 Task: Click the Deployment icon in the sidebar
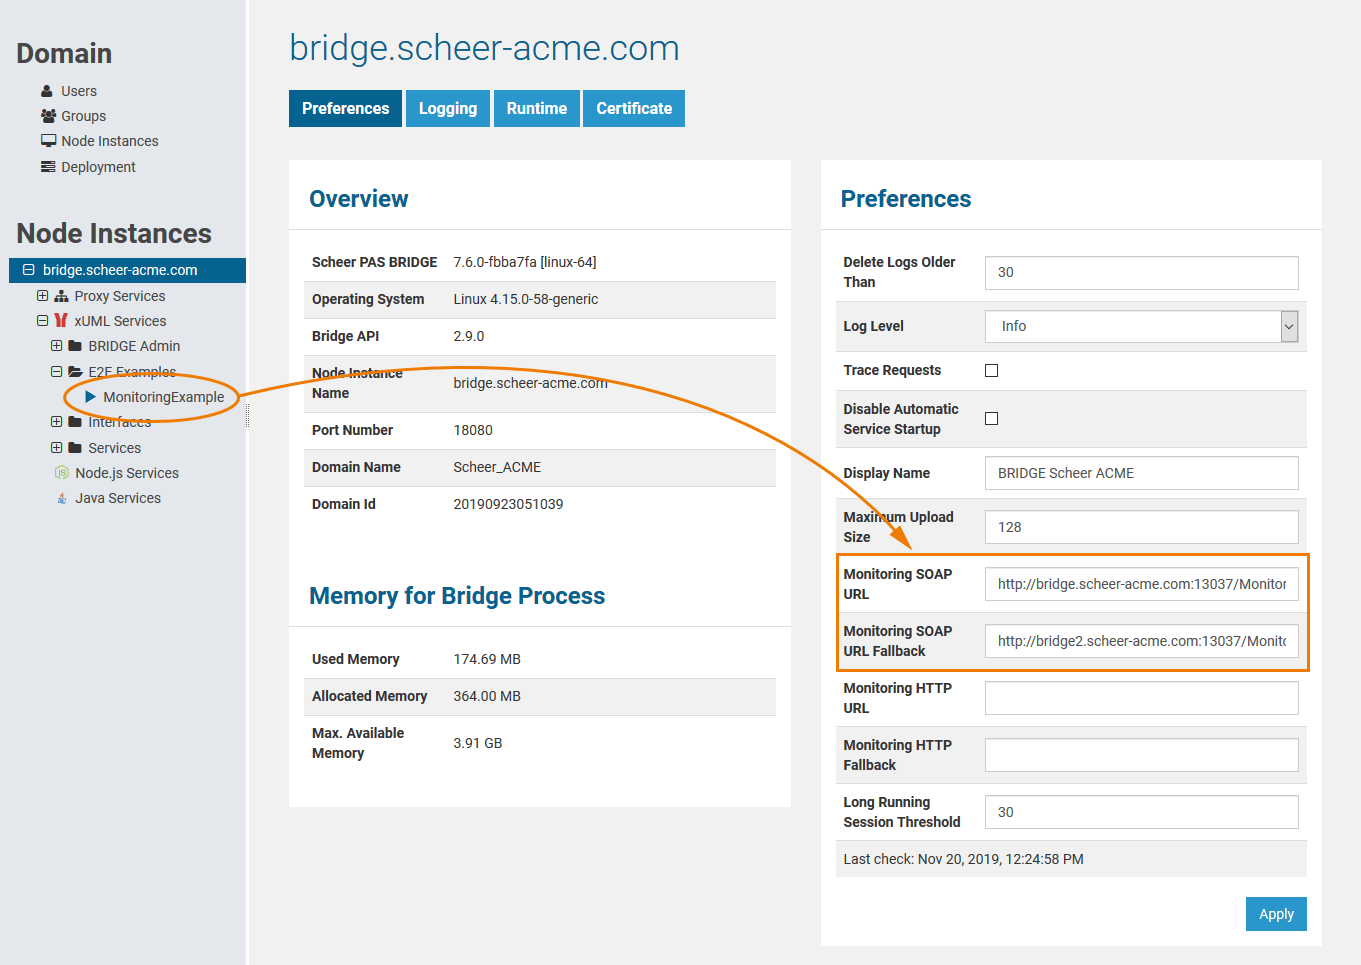(47, 166)
